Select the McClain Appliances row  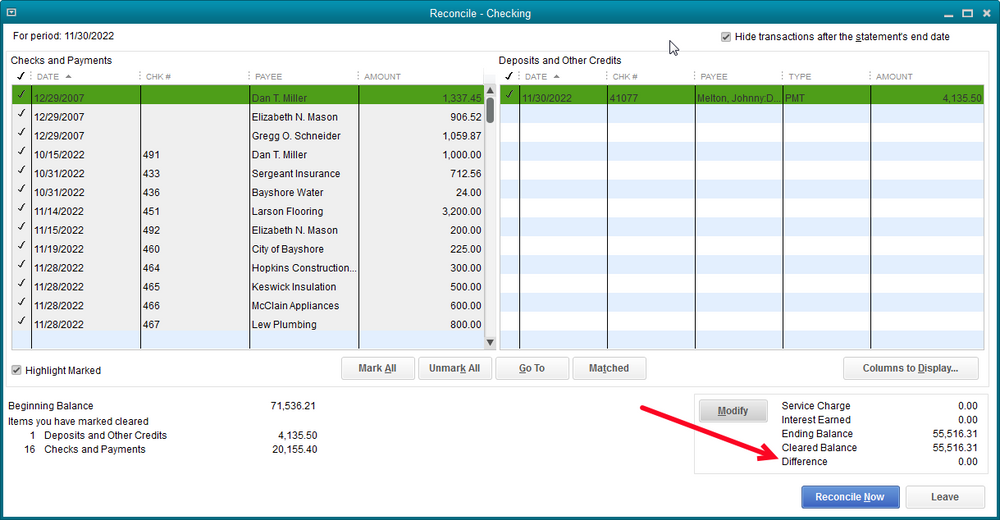248,306
